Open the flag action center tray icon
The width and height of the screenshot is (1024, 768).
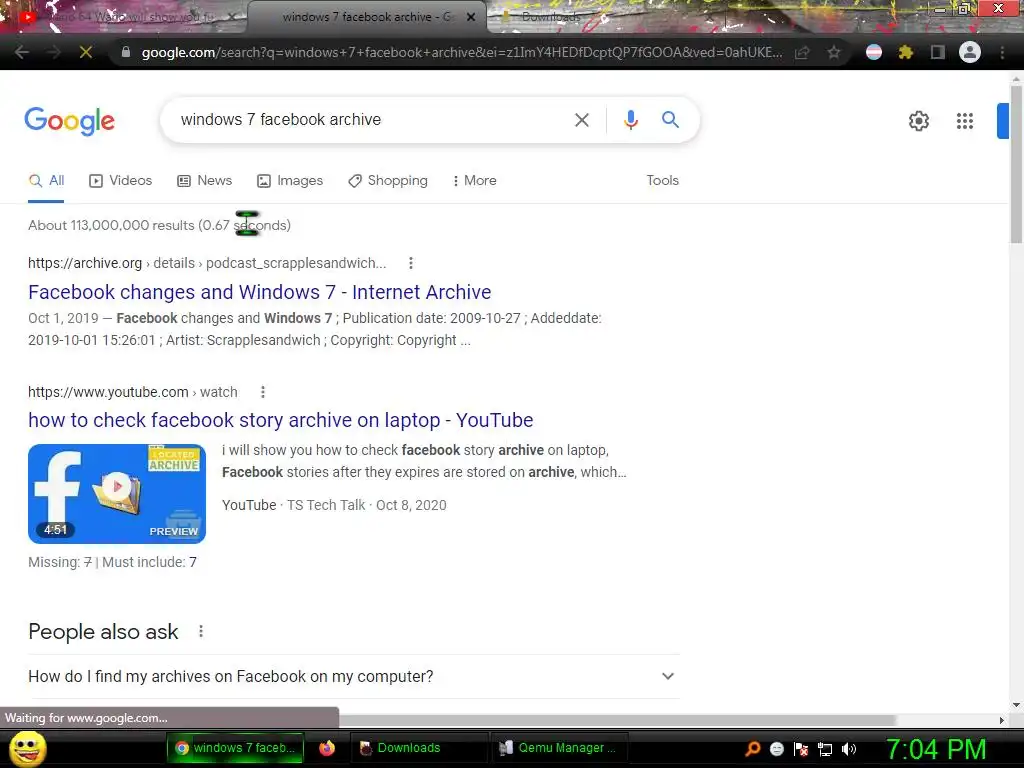tap(801, 749)
